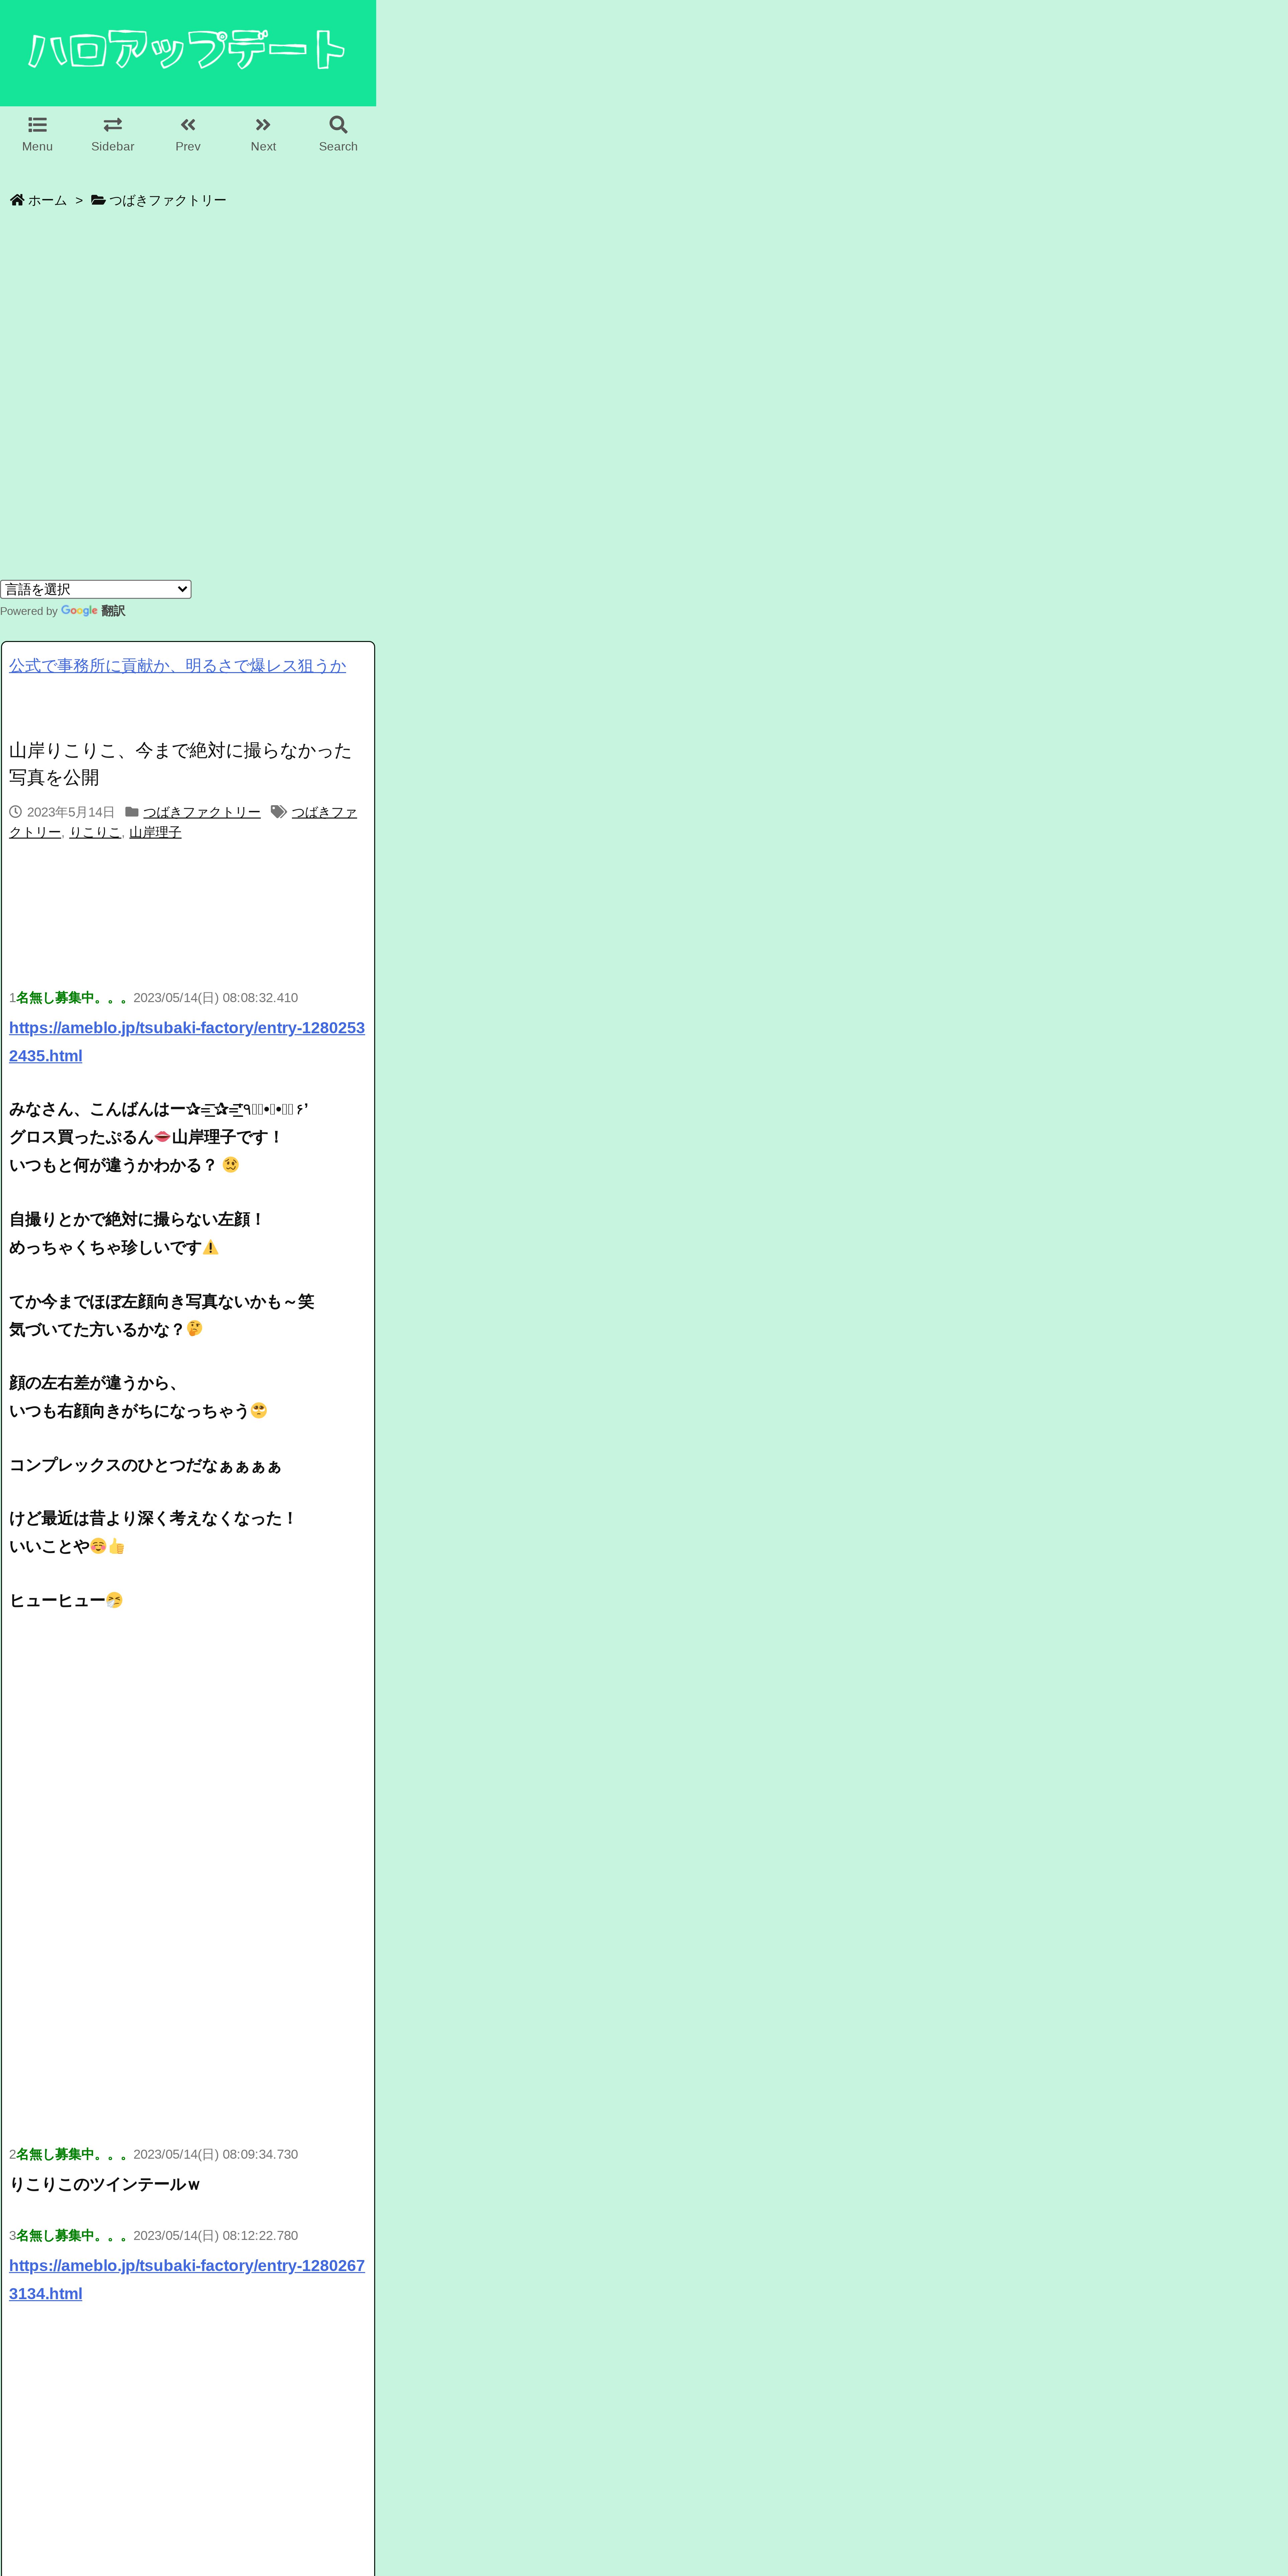This screenshot has height=2576, width=1288.
Task: Open link 公式で事務所に貢献か、明るさで爆レス狙うか
Action: [x=178, y=666]
